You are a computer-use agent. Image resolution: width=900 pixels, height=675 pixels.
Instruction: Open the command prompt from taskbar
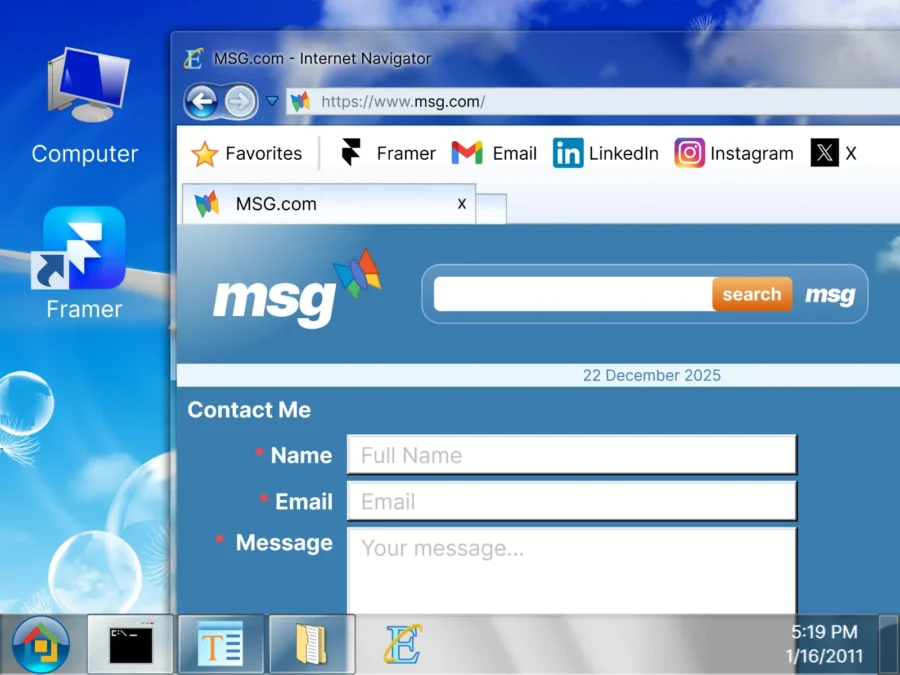pos(130,644)
